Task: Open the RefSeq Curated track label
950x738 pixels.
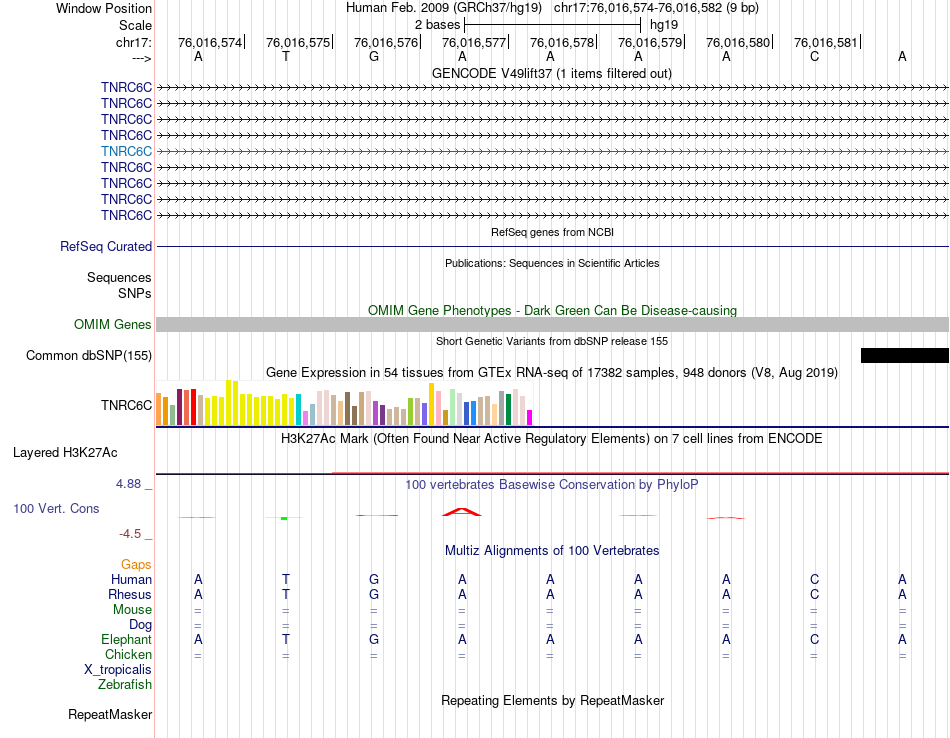Action: [106, 247]
